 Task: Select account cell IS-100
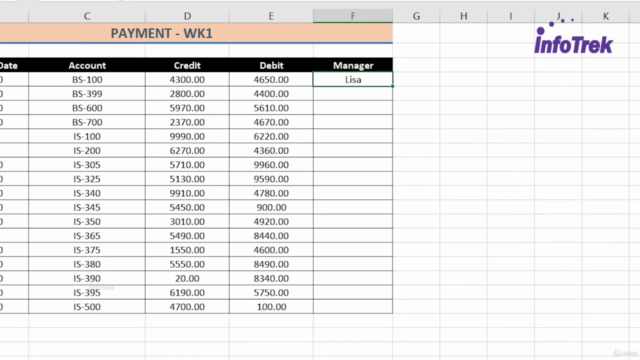[87, 136]
